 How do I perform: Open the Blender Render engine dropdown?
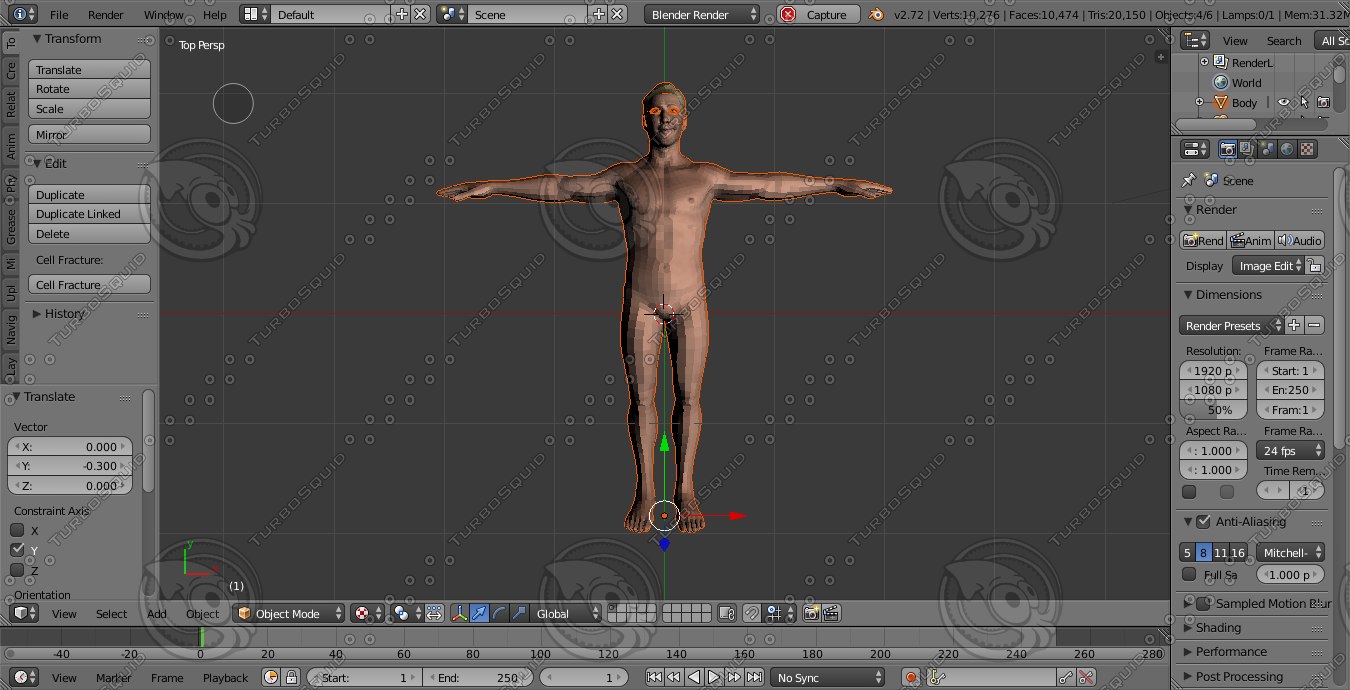pos(702,14)
